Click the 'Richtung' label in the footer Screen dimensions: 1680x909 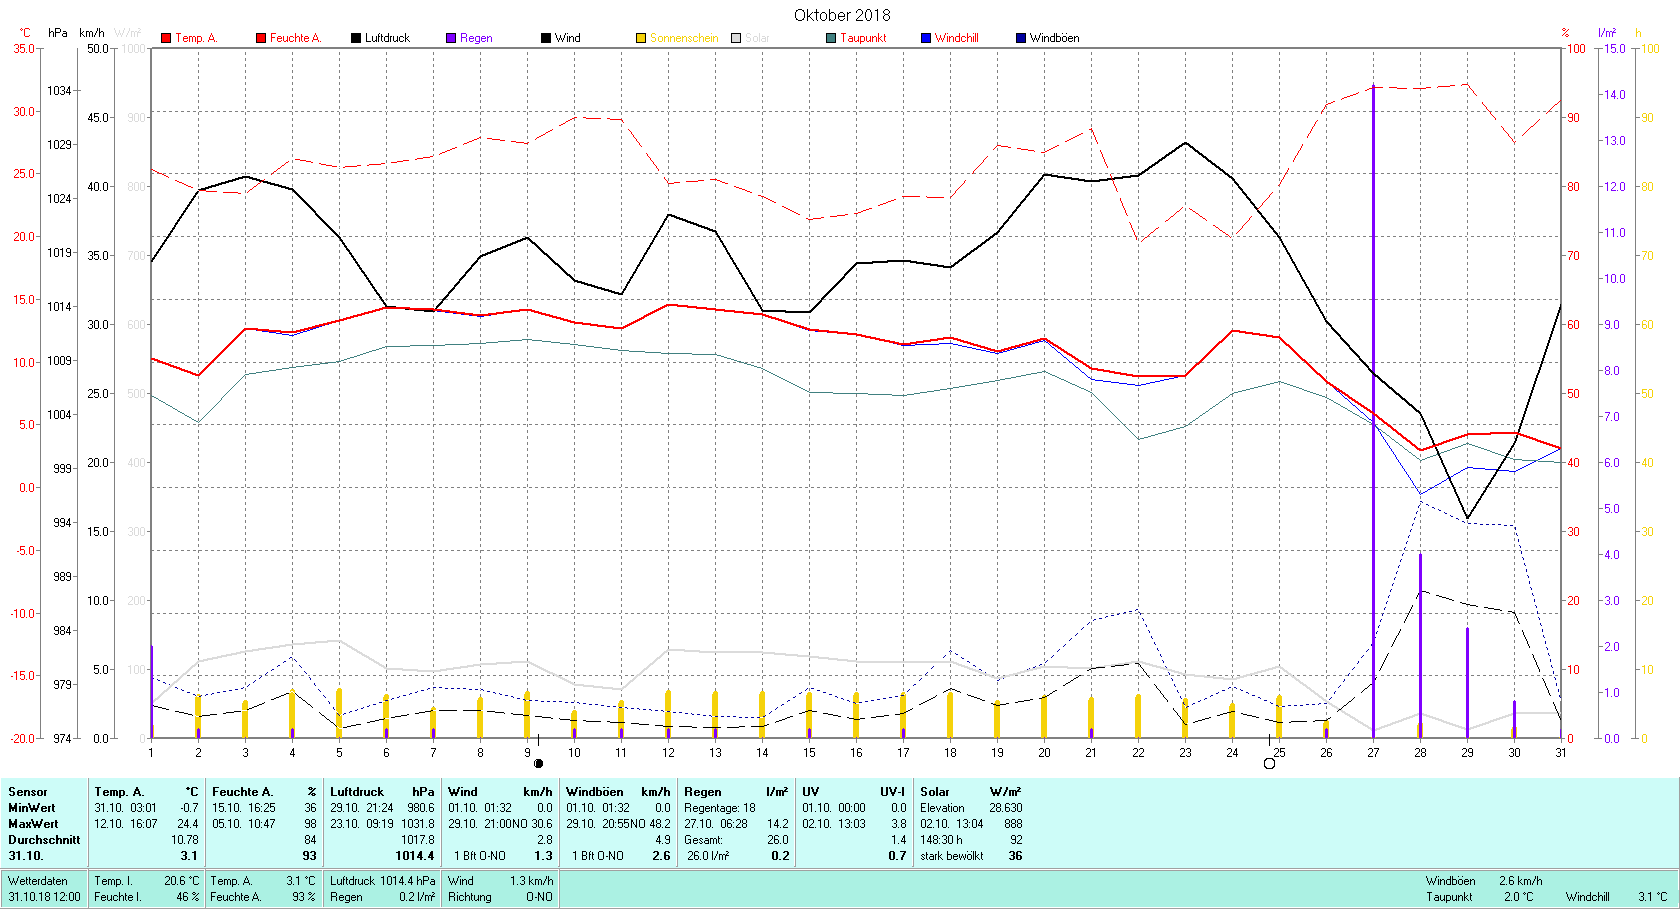click(x=470, y=897)
